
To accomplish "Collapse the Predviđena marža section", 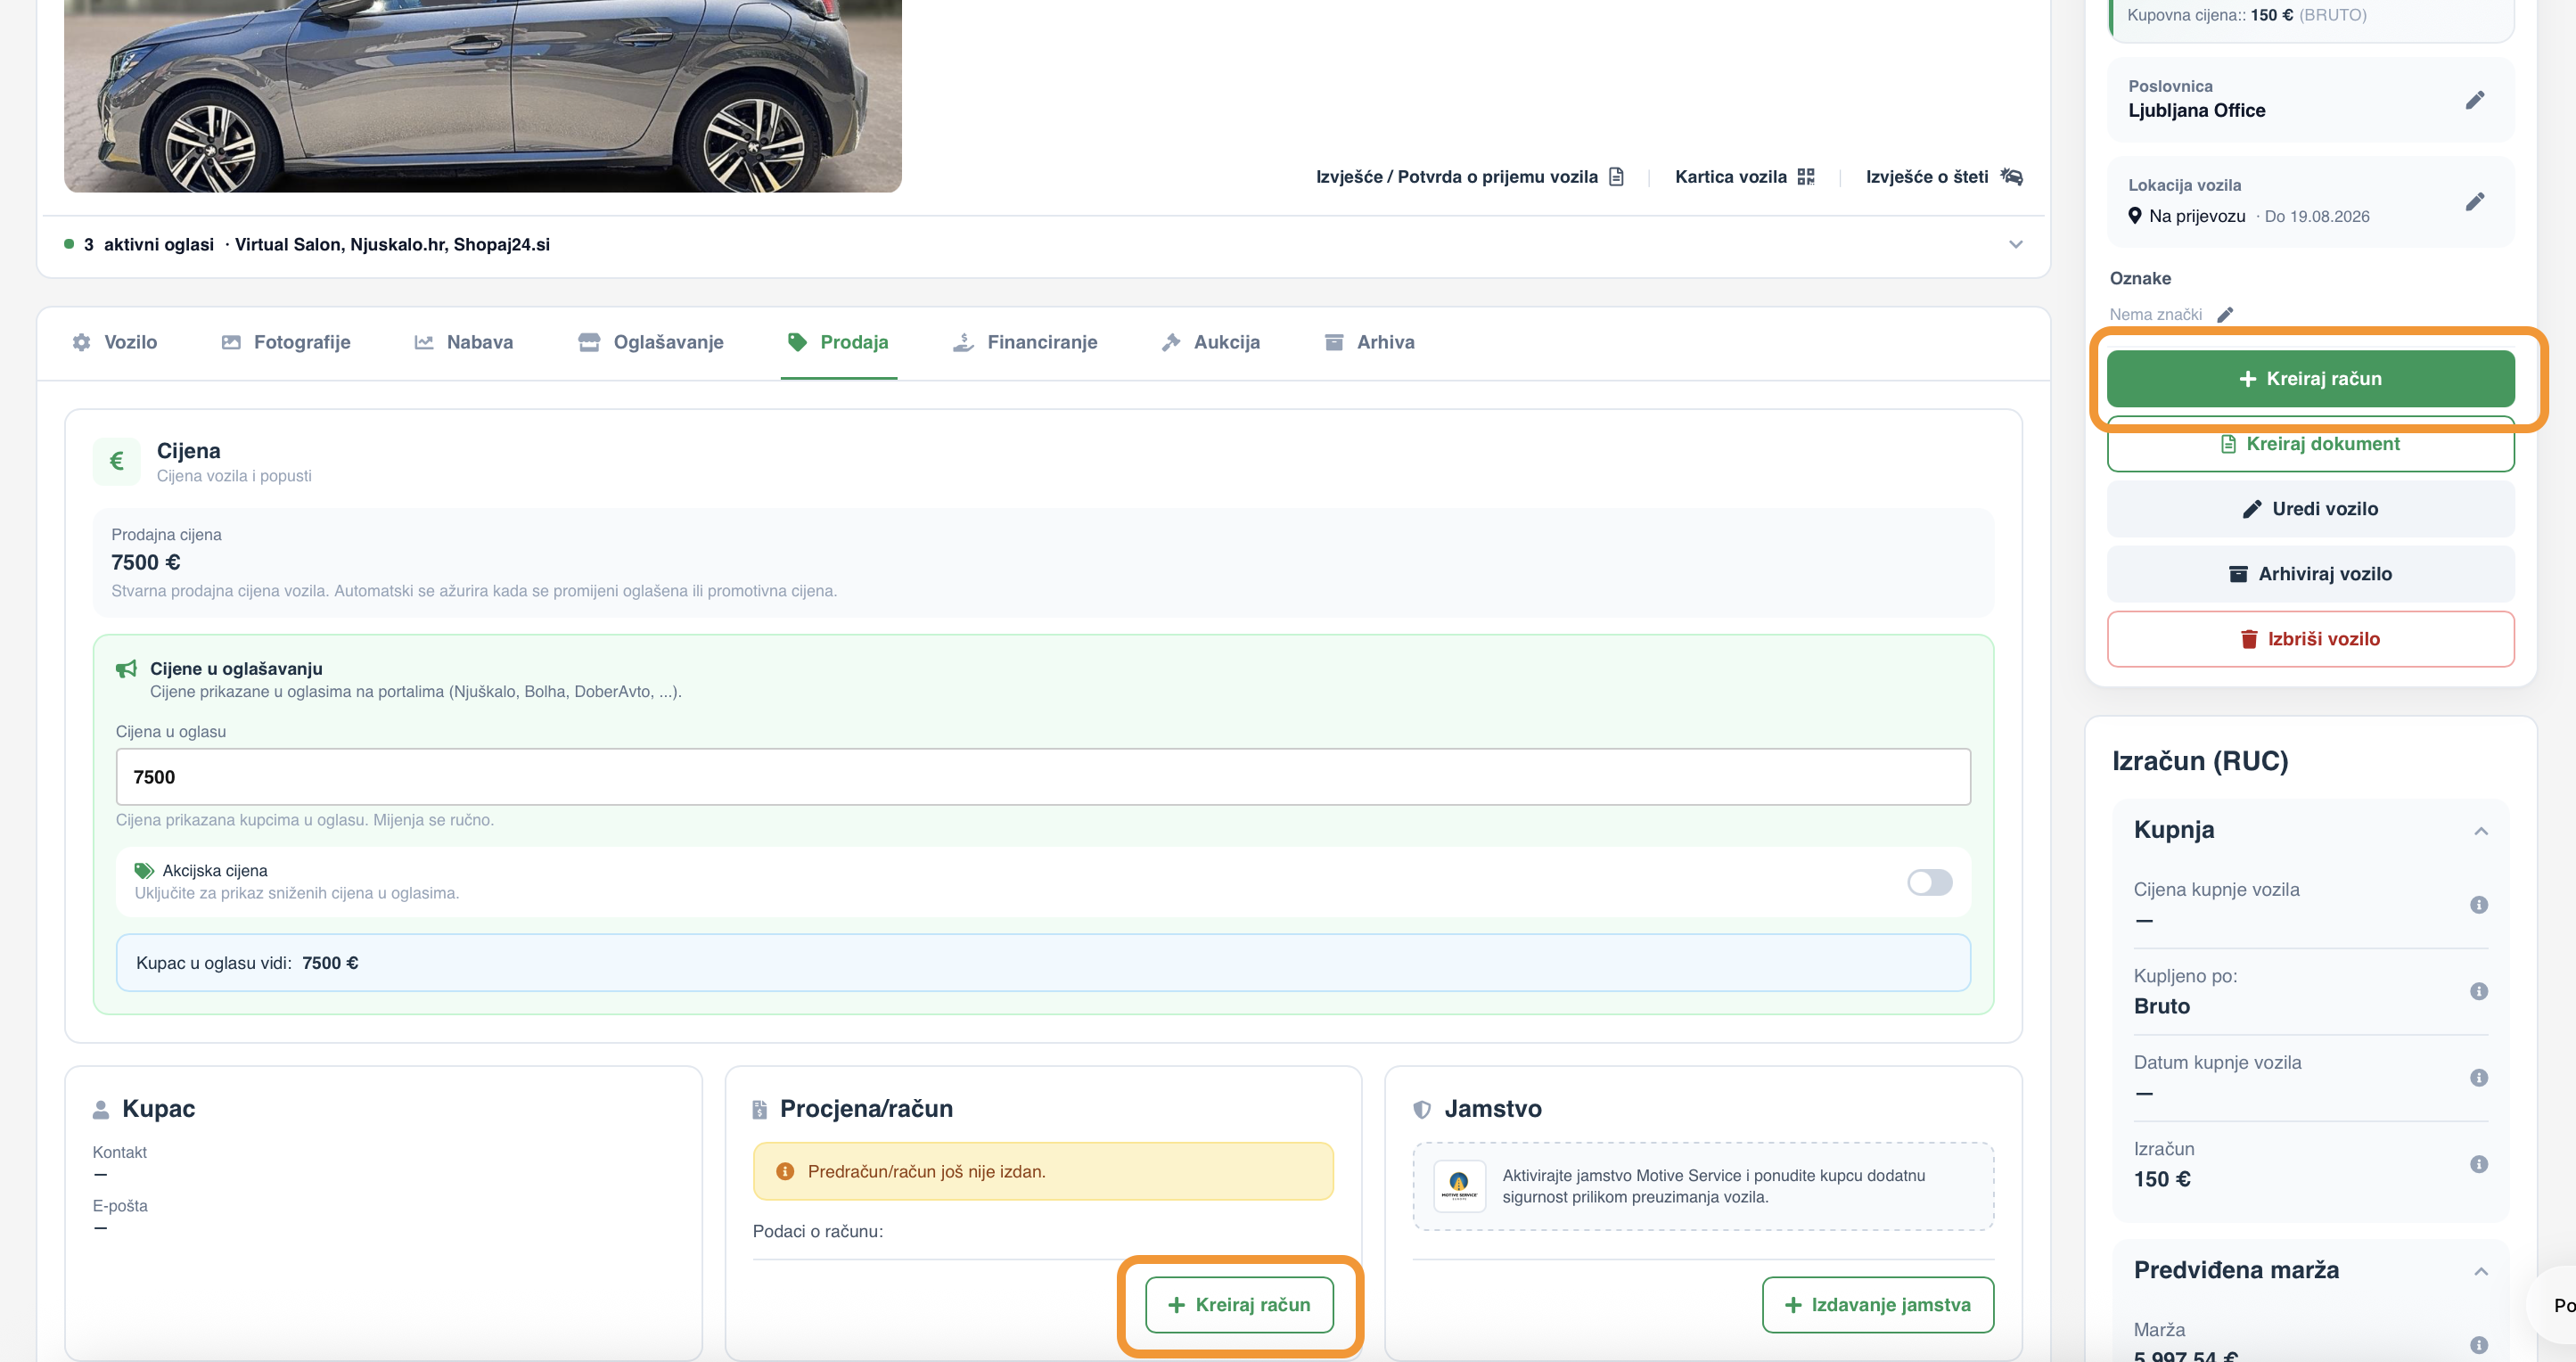I will point(2480,1271).
